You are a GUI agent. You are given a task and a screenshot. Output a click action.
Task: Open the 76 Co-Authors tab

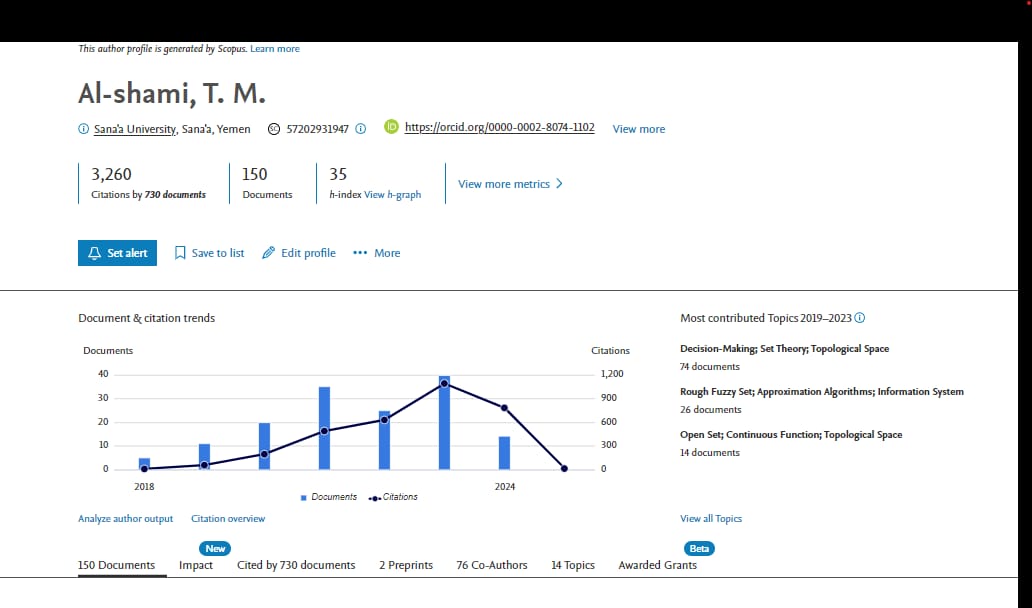pos(491,565)
